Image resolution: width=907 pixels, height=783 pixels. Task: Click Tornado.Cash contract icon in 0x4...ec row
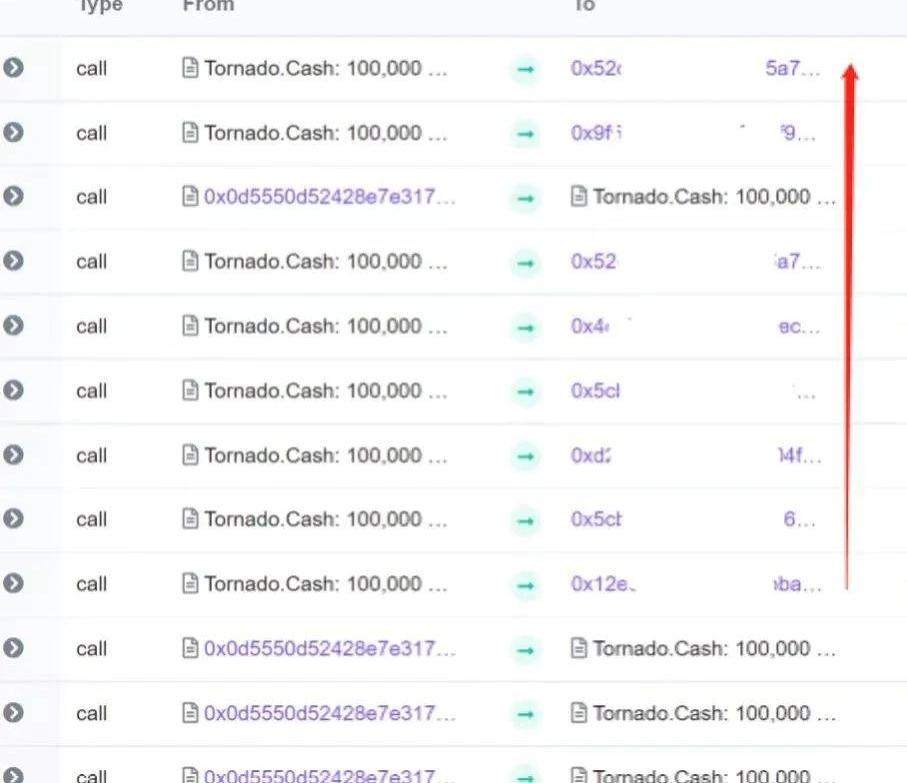click(x=190, y=326)
